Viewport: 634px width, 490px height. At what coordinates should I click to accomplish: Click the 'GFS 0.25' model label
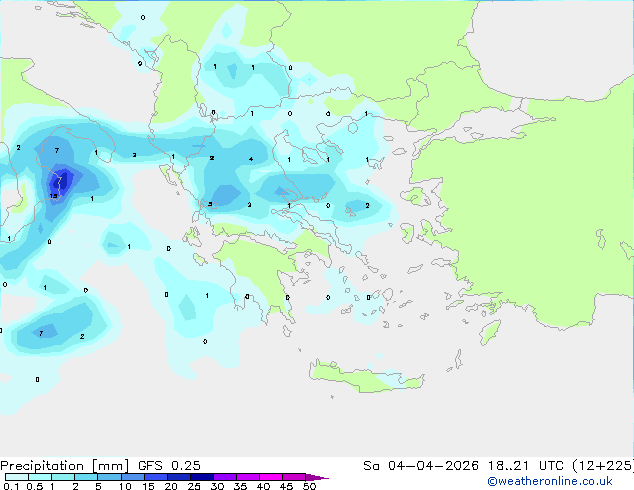click(169, 466)
